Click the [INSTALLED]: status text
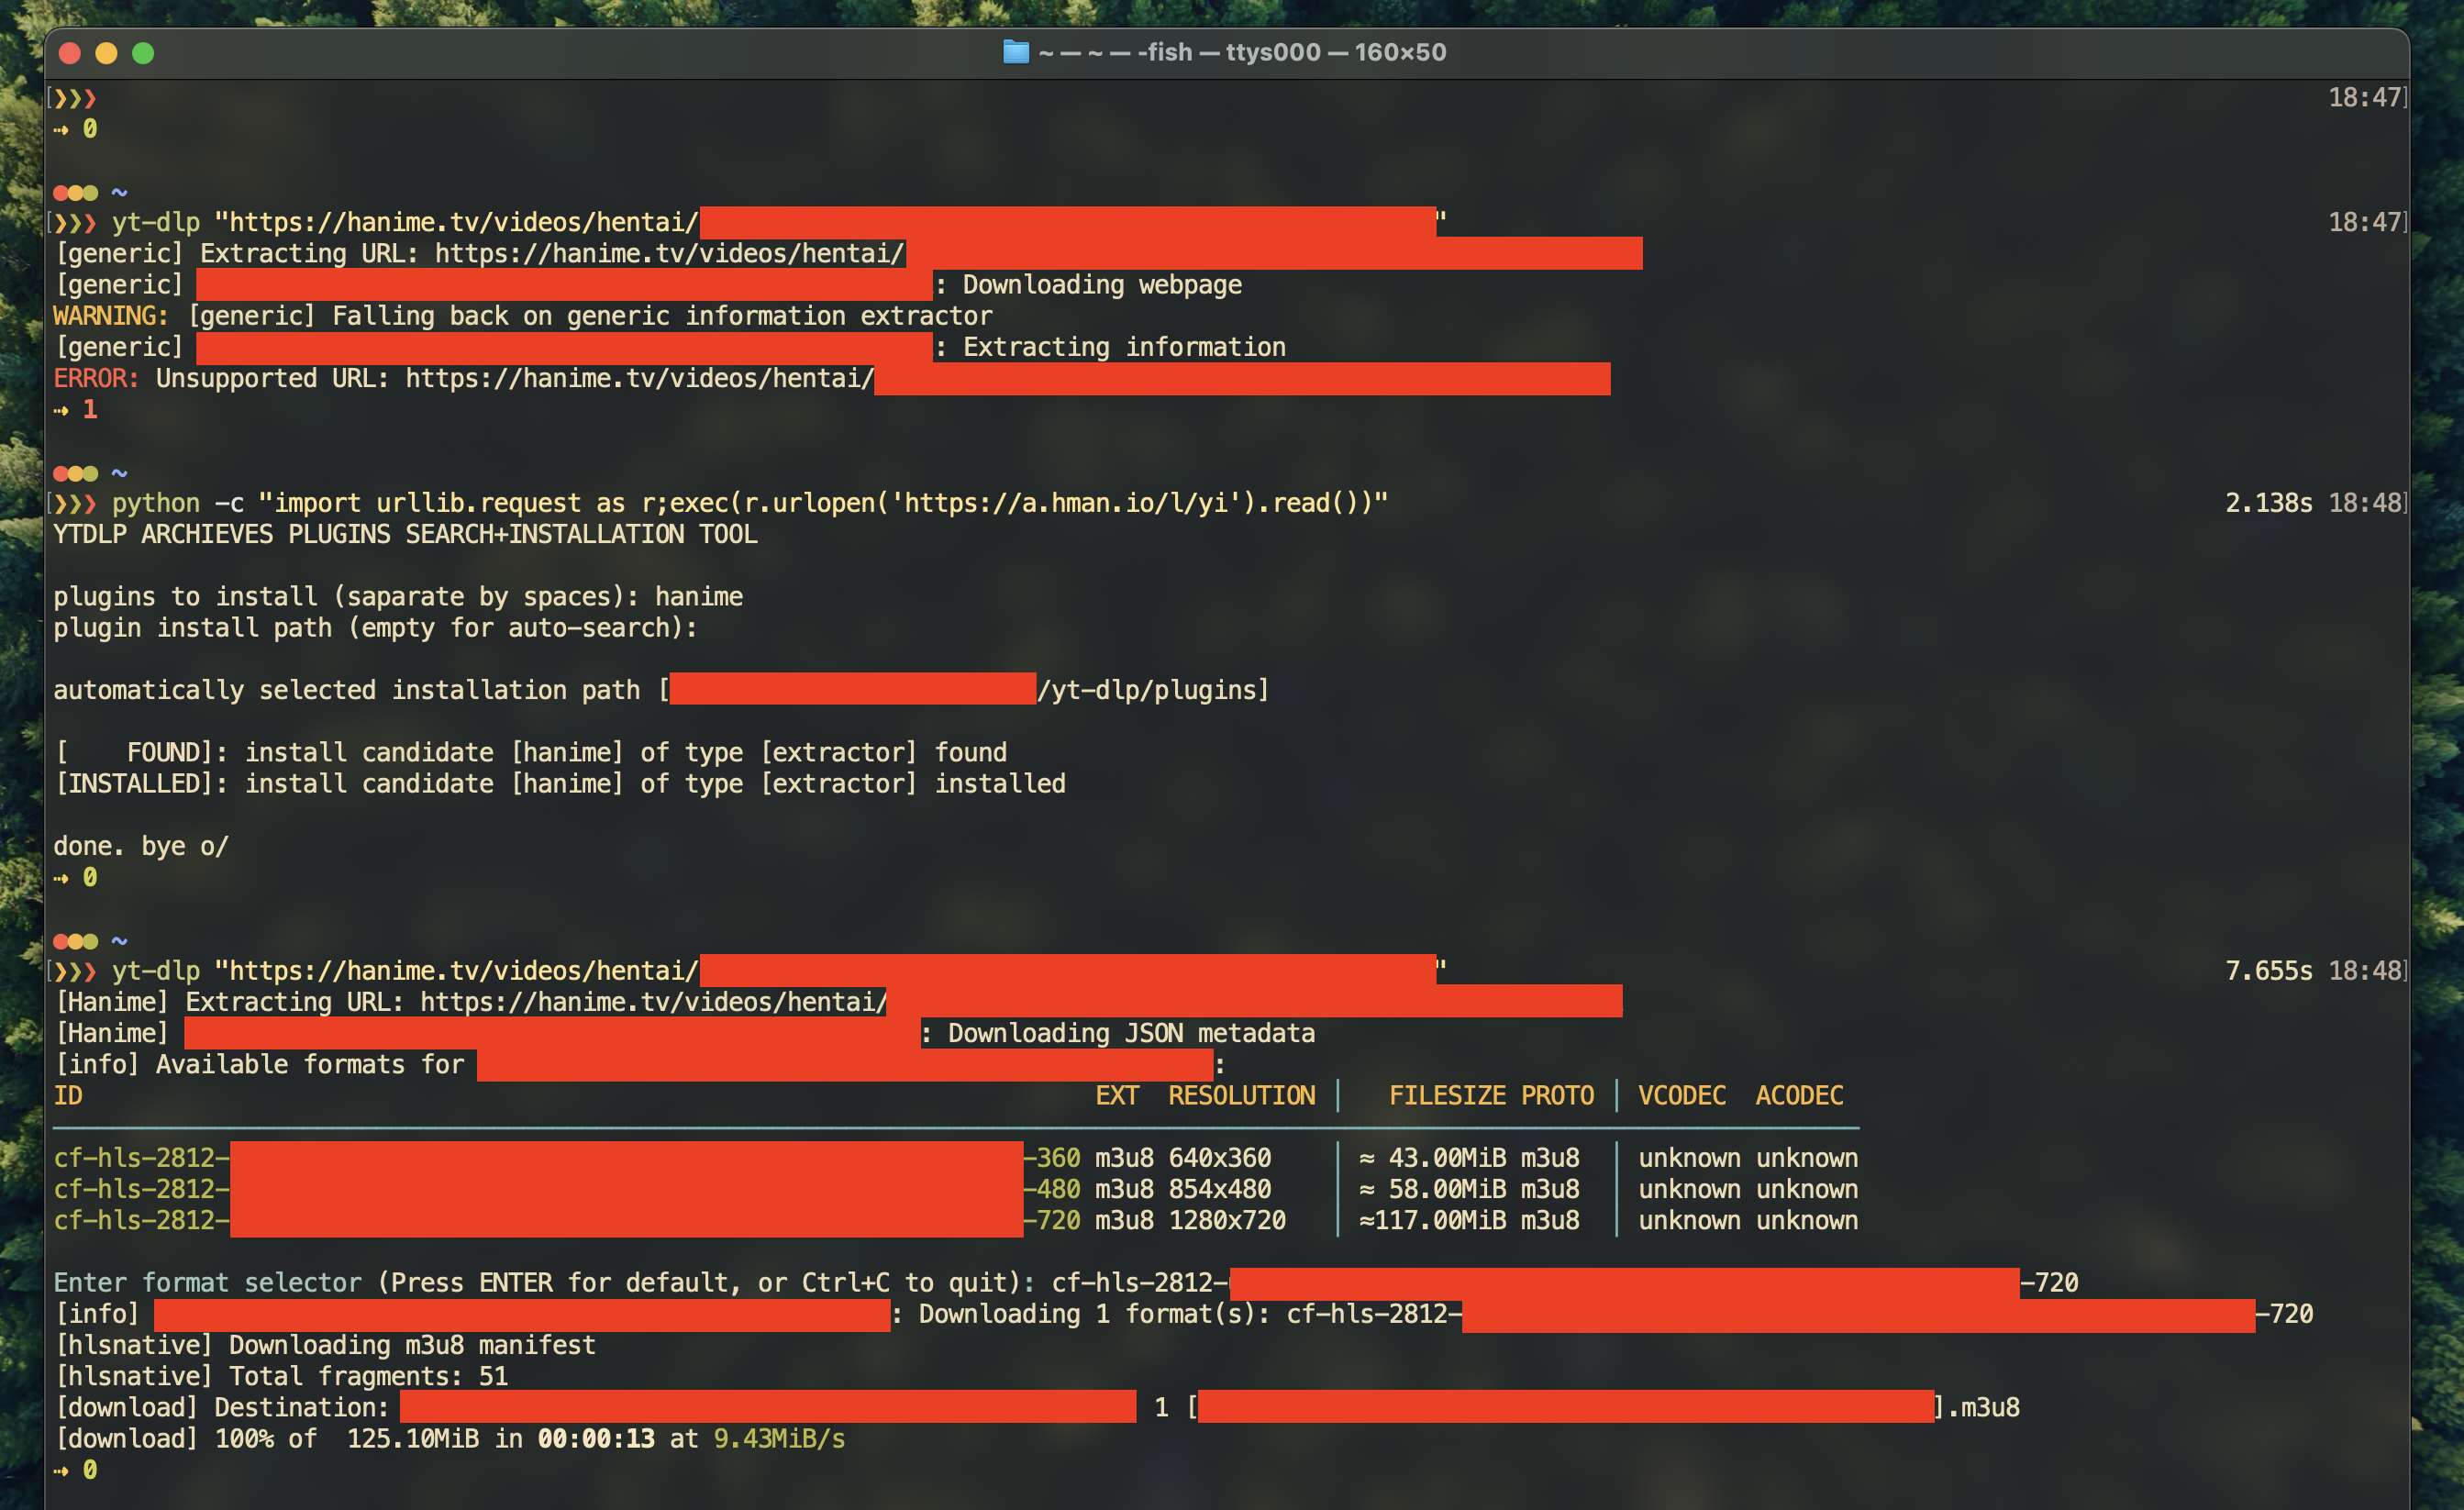Screen dimensions: 2464x1510 click(x=141, y=783)
